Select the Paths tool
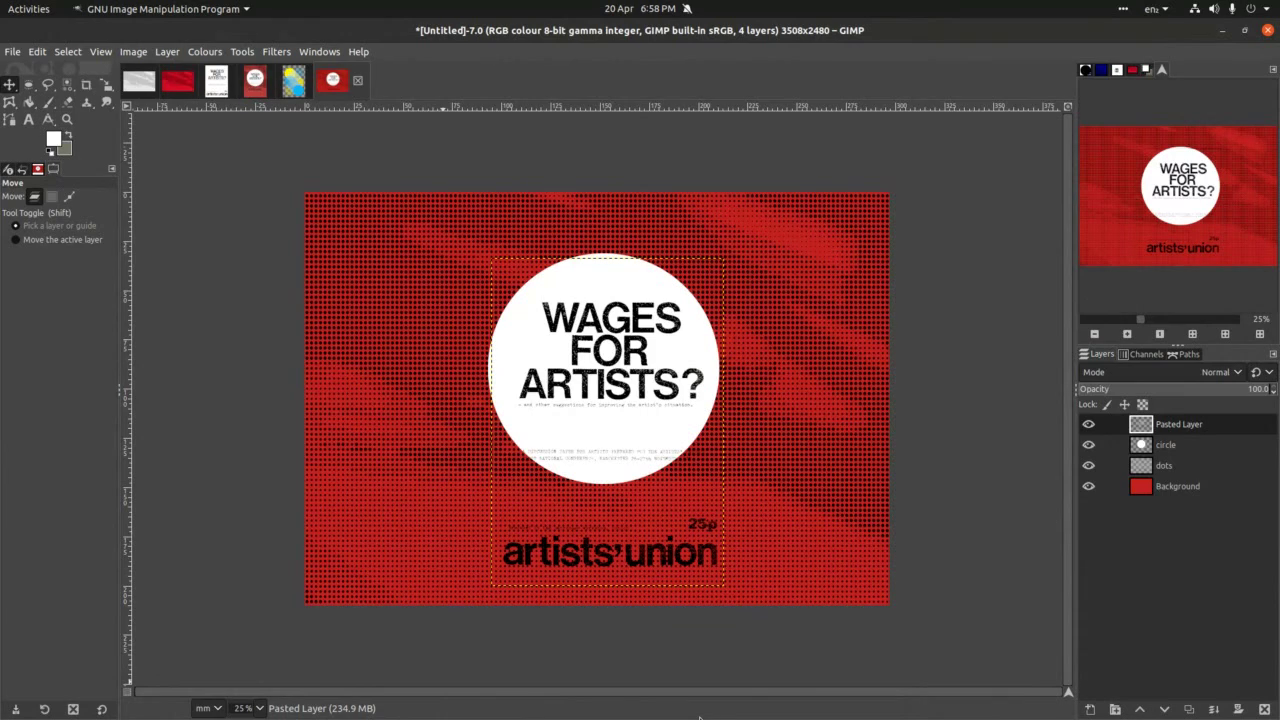This screenshot has width=1280, height=720. pyautogui.click(x=9, y=119)
